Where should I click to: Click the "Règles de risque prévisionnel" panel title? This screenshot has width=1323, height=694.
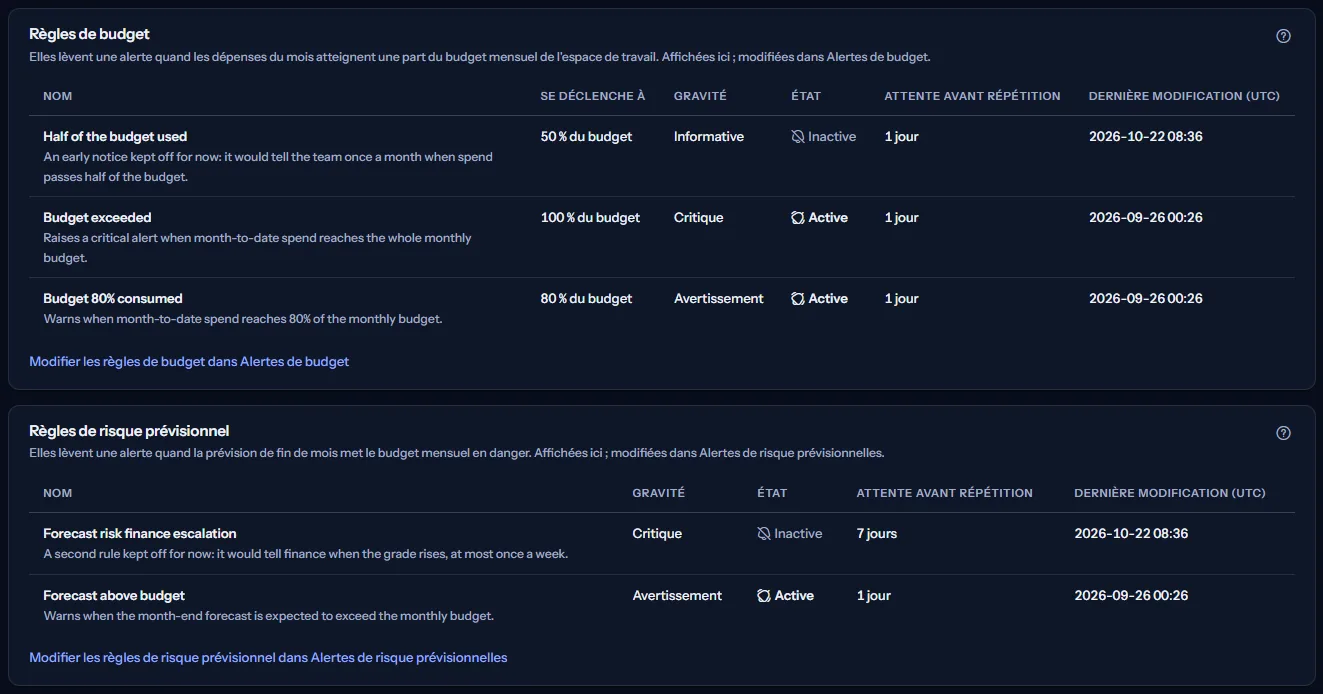pyautogui.click(x=129, y=431)
